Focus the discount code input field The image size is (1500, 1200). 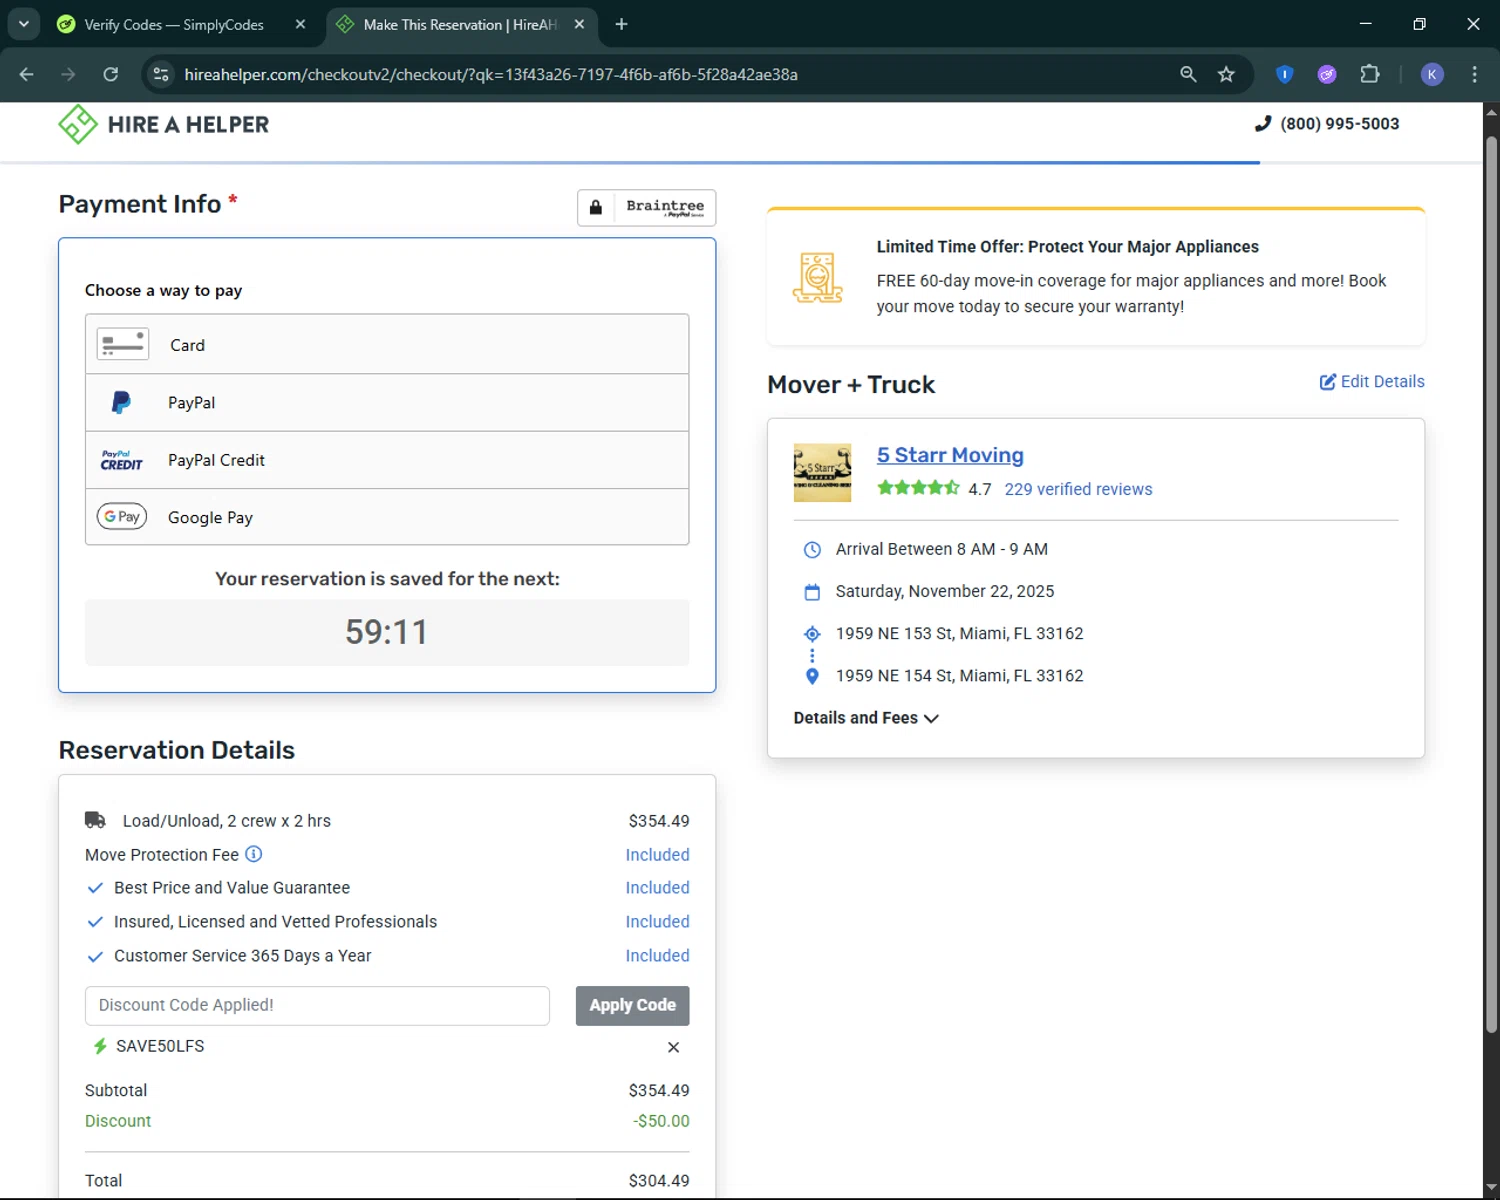pos(317,1005)
